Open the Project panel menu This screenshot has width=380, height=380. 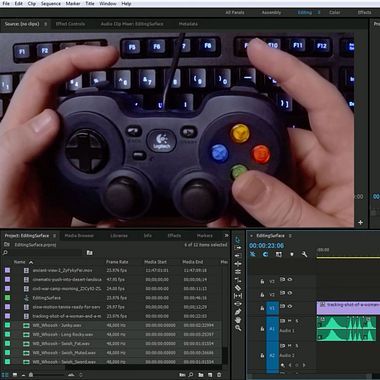(54, 236)
